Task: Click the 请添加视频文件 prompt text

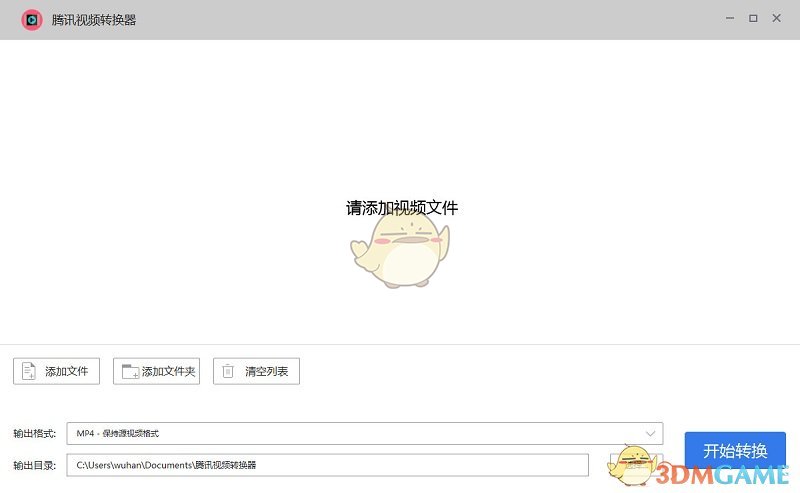Action: click(402, 208)
